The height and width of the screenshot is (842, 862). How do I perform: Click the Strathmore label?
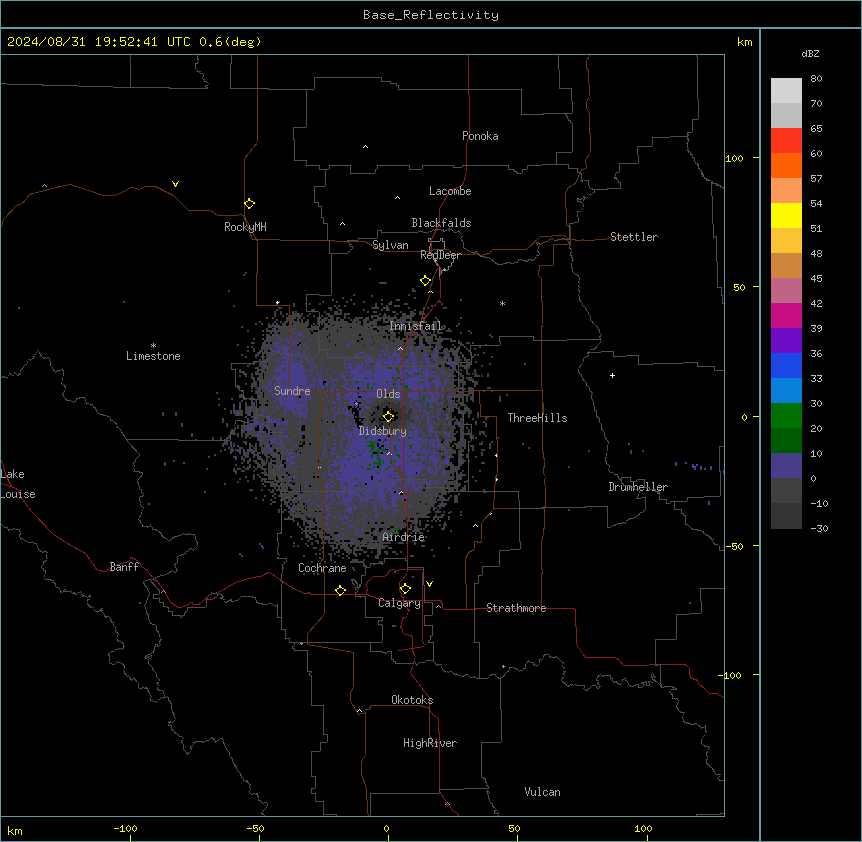pyautogui.click(x=516, y=608)
